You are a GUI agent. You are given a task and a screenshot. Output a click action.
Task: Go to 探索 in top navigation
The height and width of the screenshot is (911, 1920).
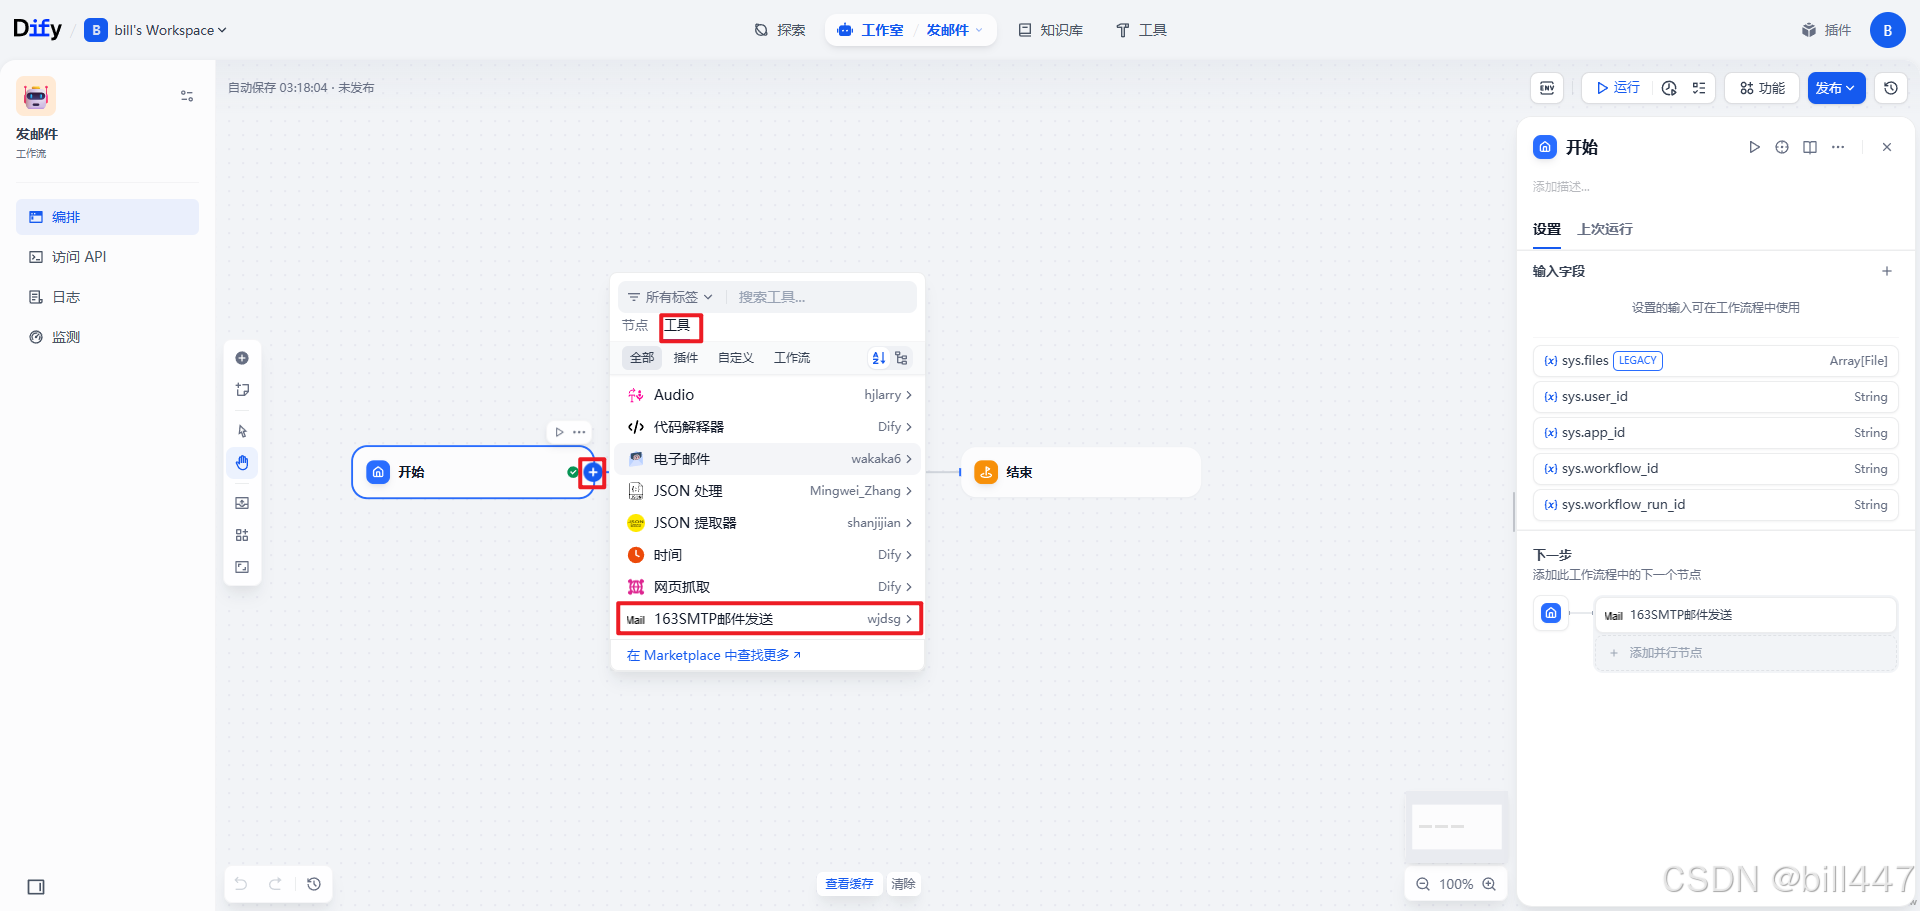click(780, 30)
